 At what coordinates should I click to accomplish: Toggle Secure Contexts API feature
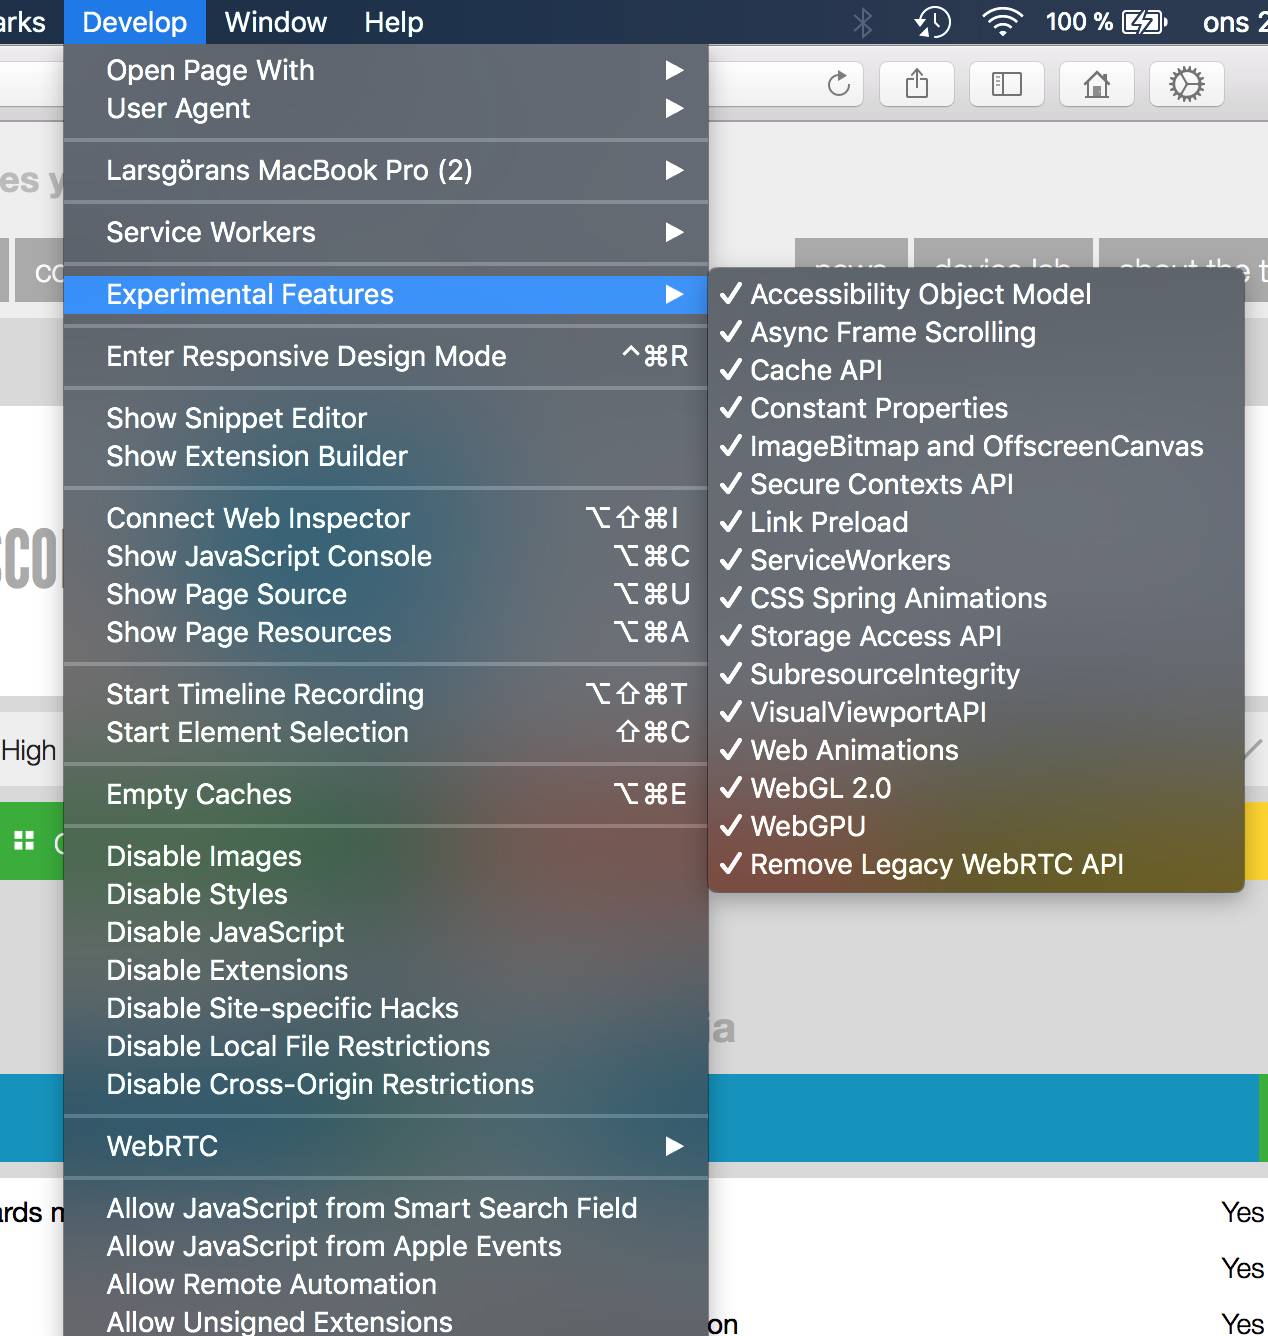click(x=976, y=484)
